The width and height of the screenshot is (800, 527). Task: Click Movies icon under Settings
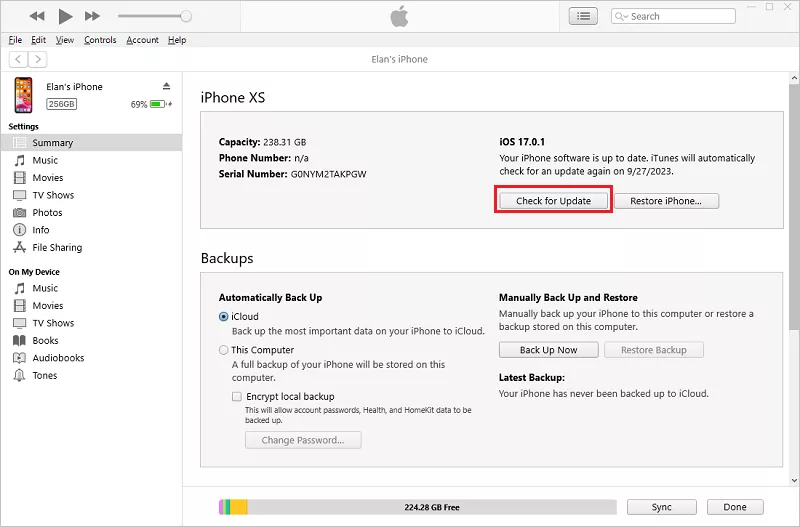tap(19, 178)
